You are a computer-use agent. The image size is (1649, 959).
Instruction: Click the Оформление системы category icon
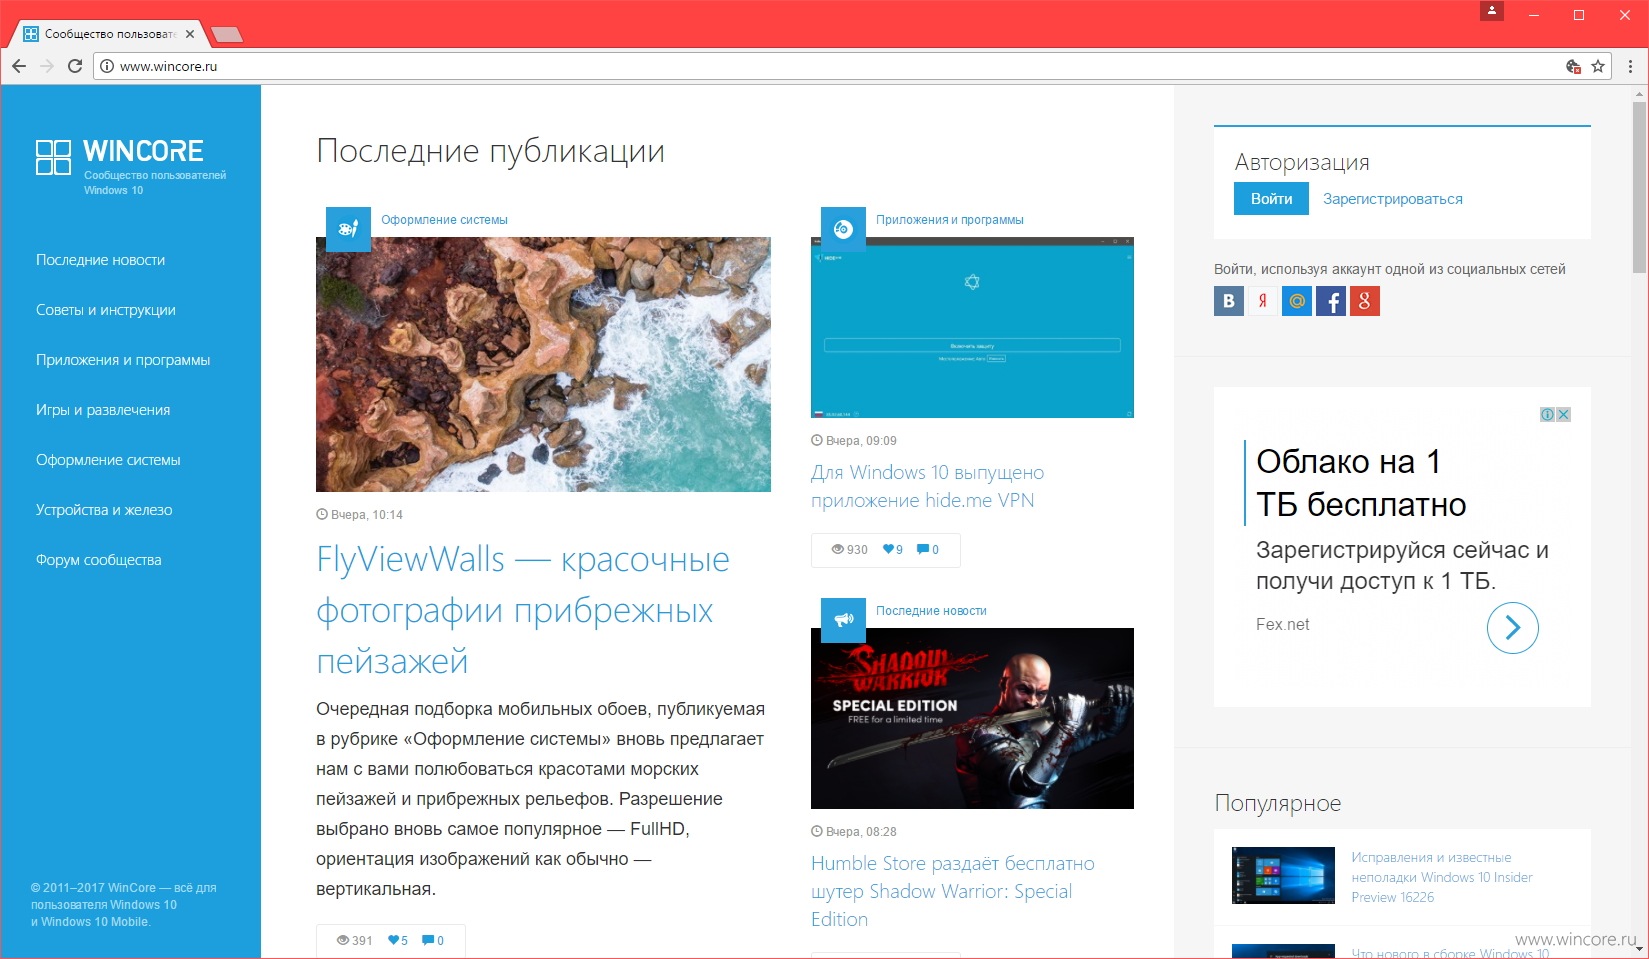click(348, 229)
